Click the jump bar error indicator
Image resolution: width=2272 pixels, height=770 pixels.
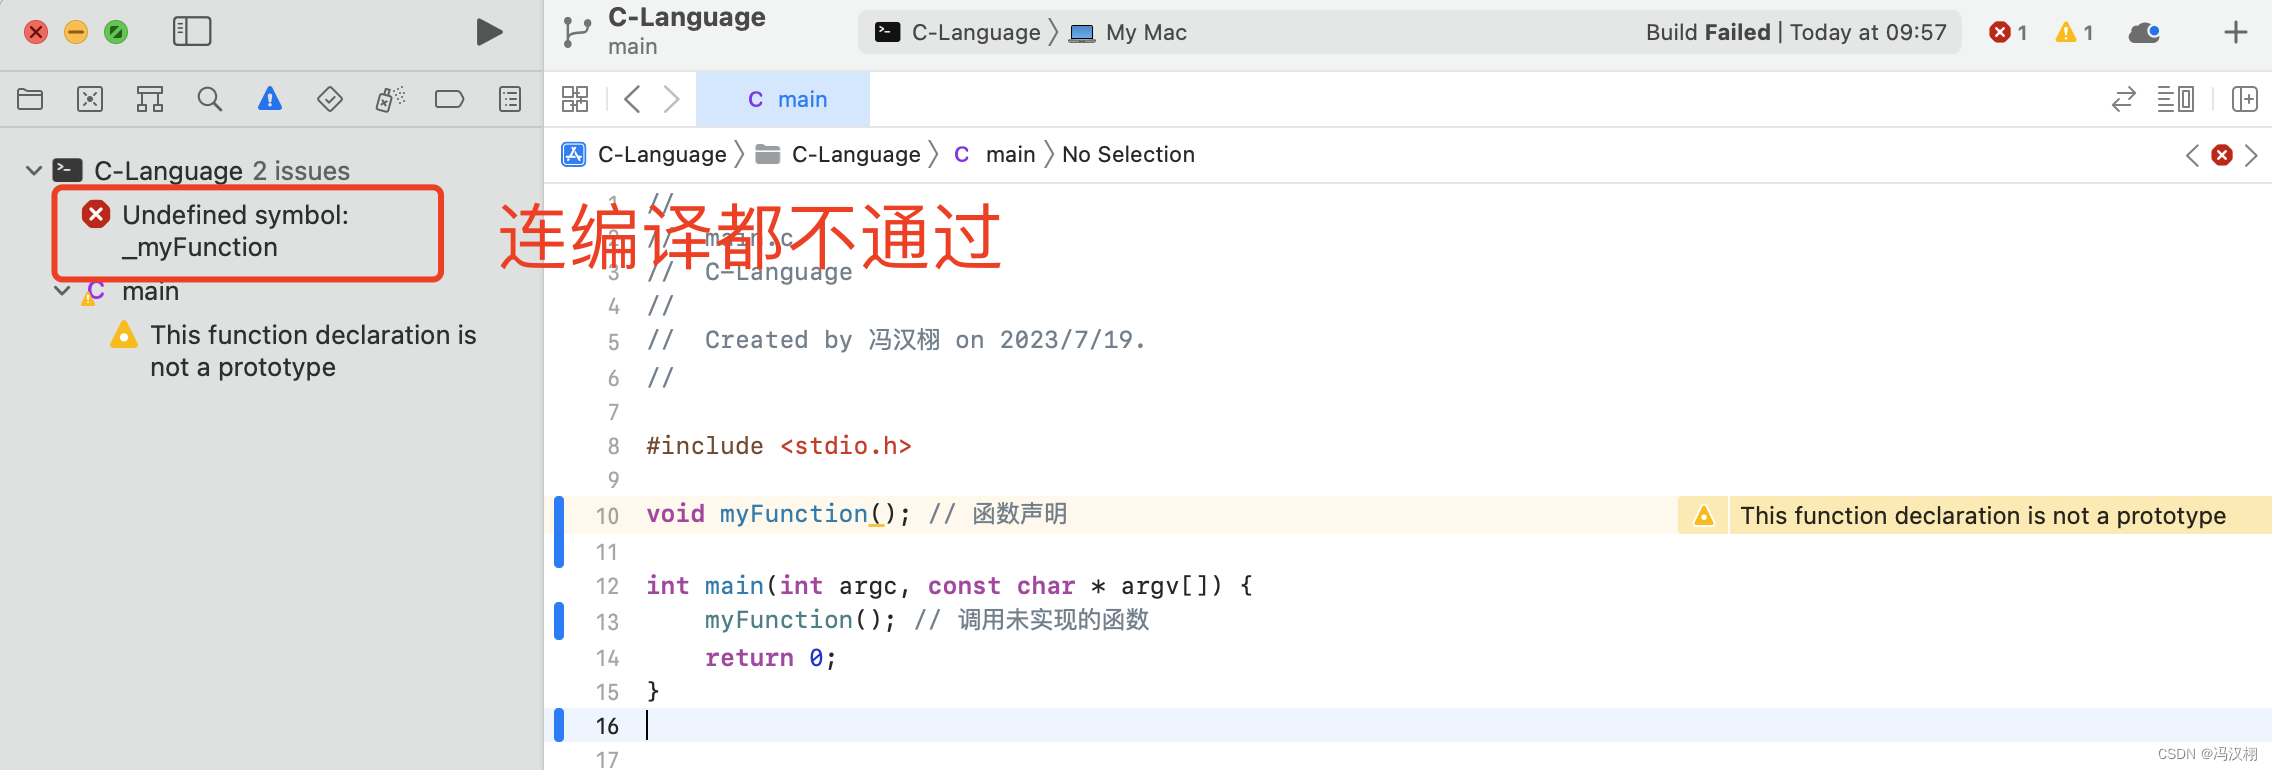coord(2222,155)
